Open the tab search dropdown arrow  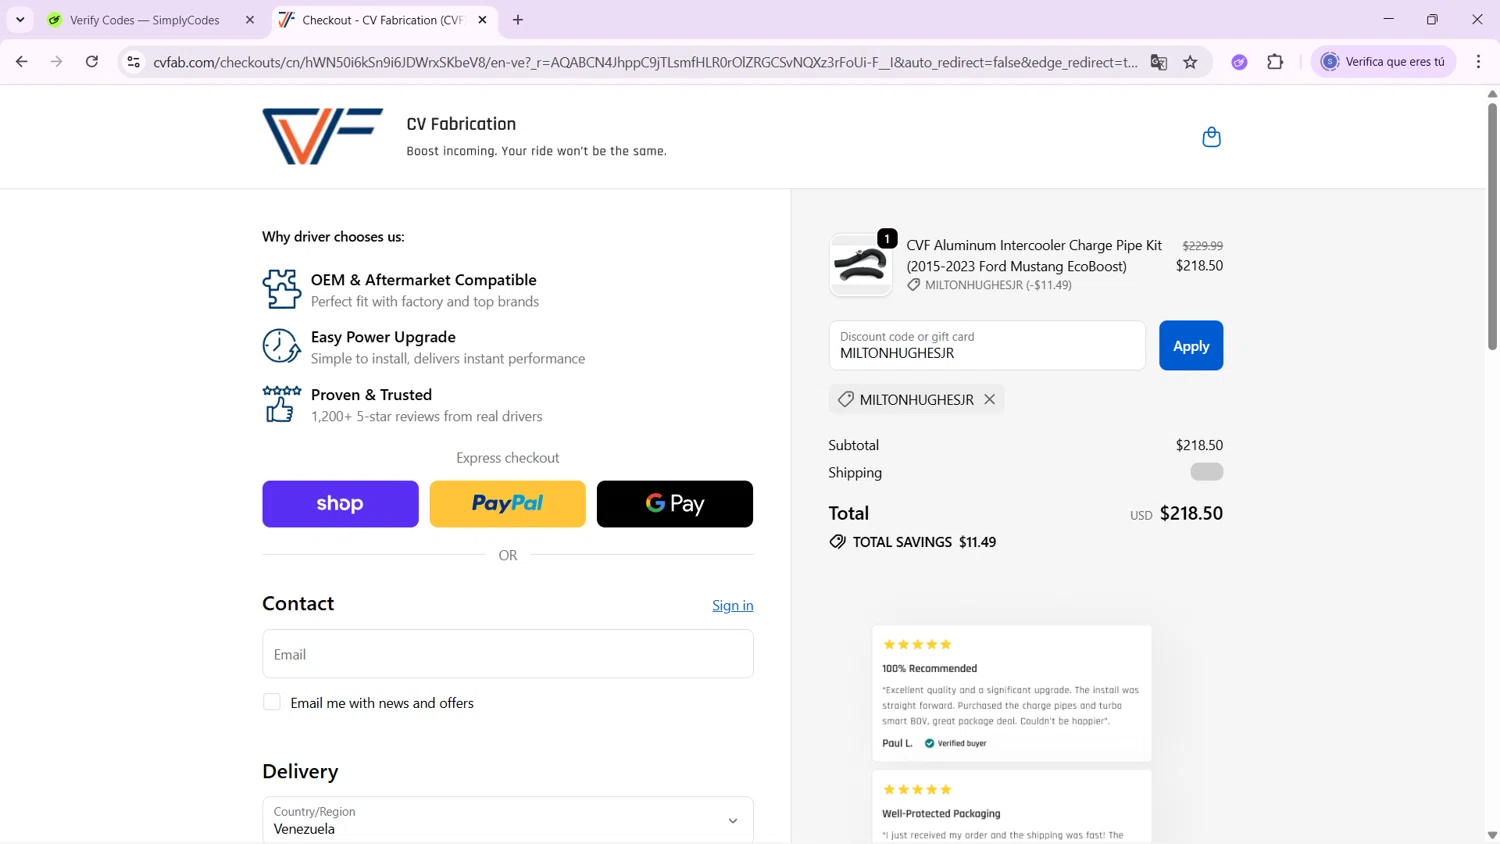coord(20,20)
